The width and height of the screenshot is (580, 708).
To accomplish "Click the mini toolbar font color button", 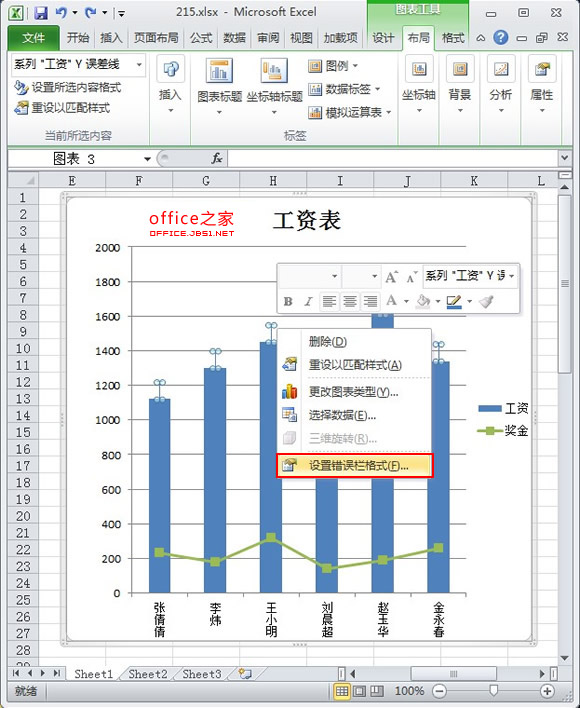I will click(391, 301).
